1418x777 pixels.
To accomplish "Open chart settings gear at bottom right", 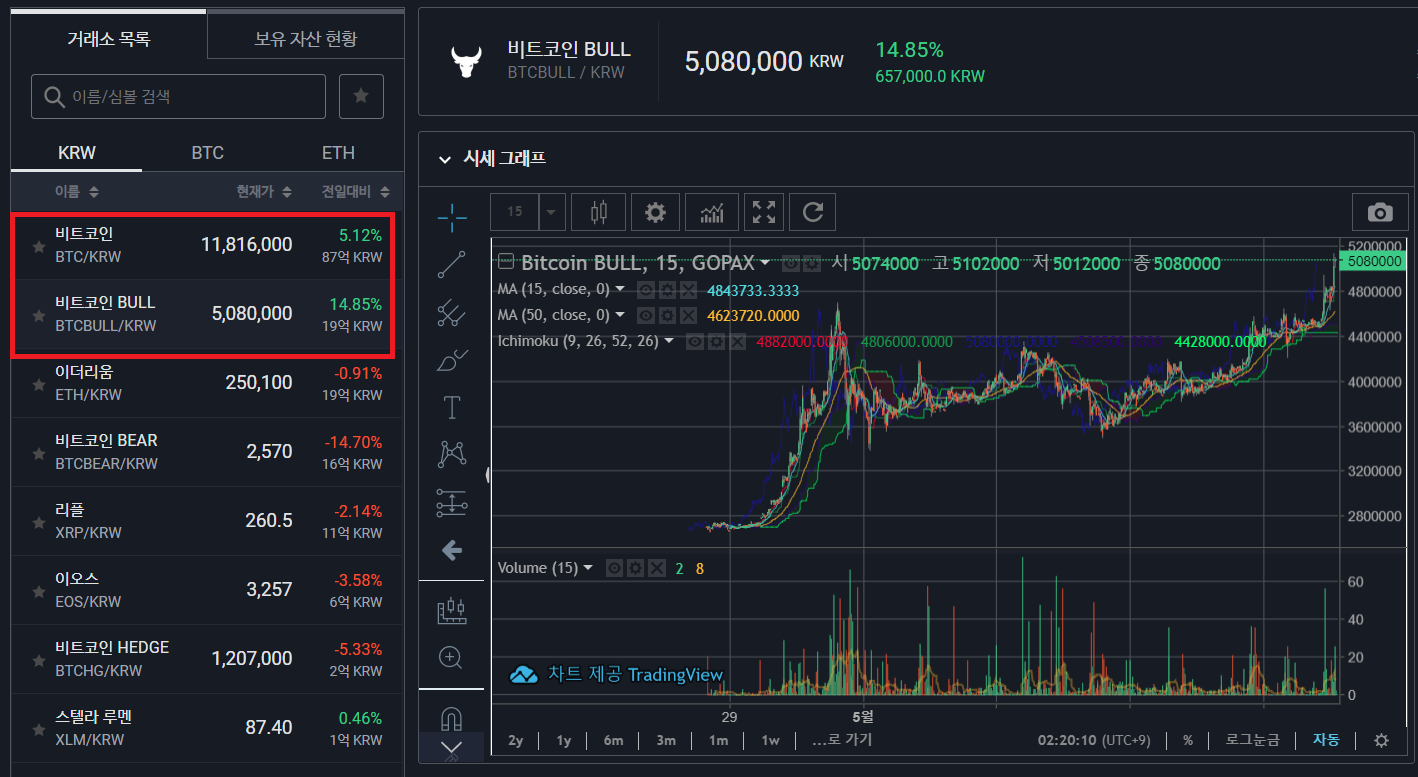I will pos(1381,741).
